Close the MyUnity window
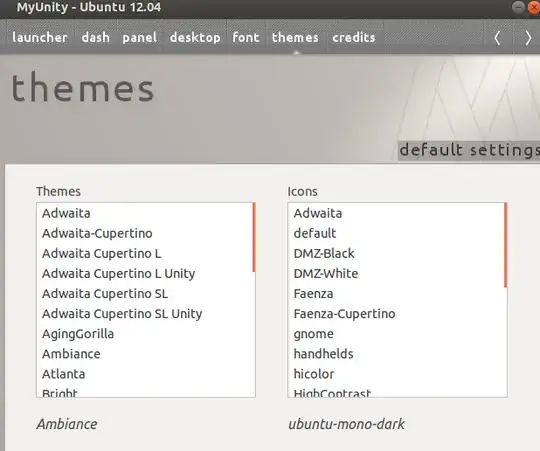This screenshot has height=451, width=540. tap(534, 7)
